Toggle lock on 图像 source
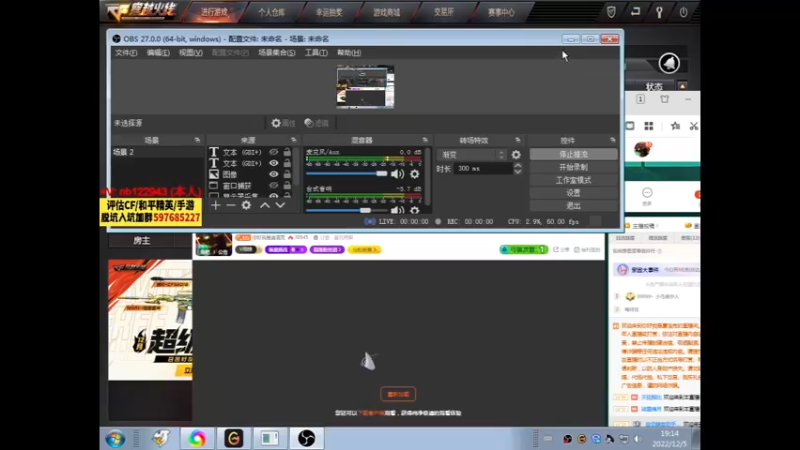 click(x=287, y=174)
